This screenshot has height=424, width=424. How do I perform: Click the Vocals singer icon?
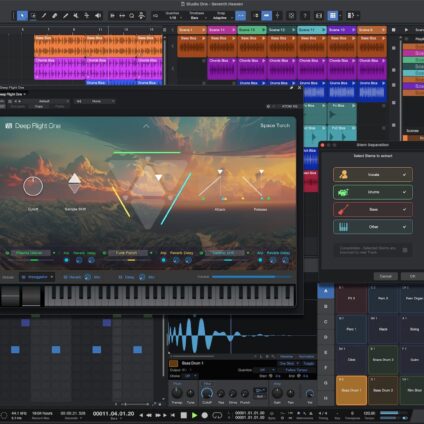343,174
